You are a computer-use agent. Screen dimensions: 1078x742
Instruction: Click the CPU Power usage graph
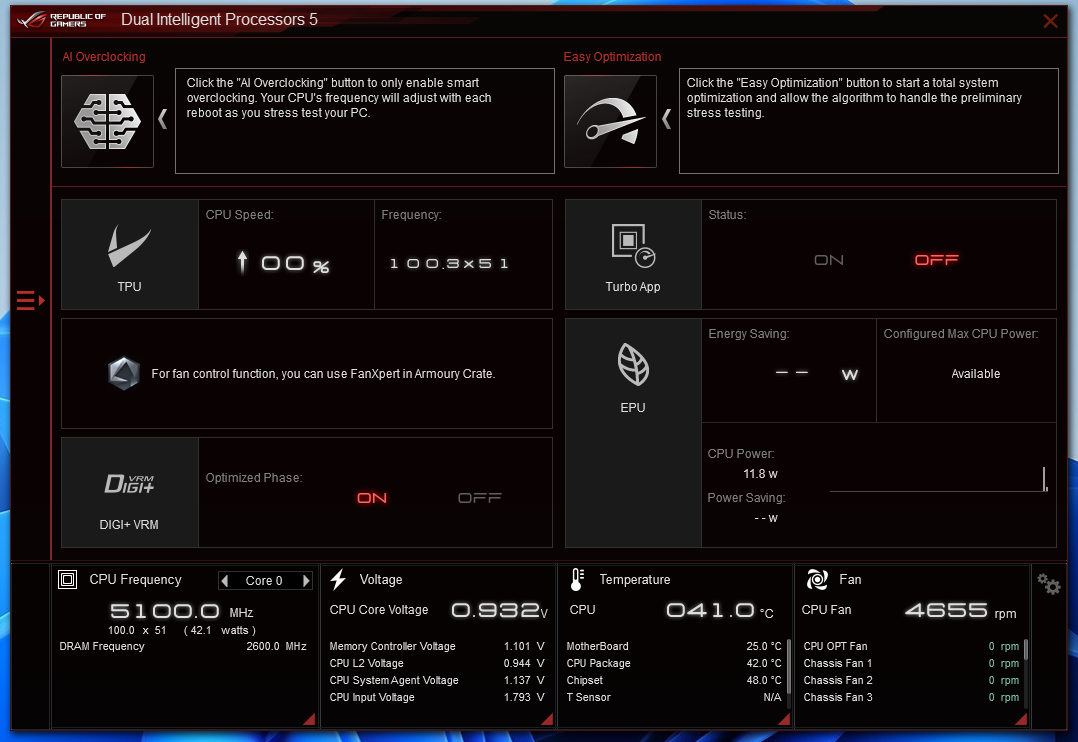click(939, 479)
